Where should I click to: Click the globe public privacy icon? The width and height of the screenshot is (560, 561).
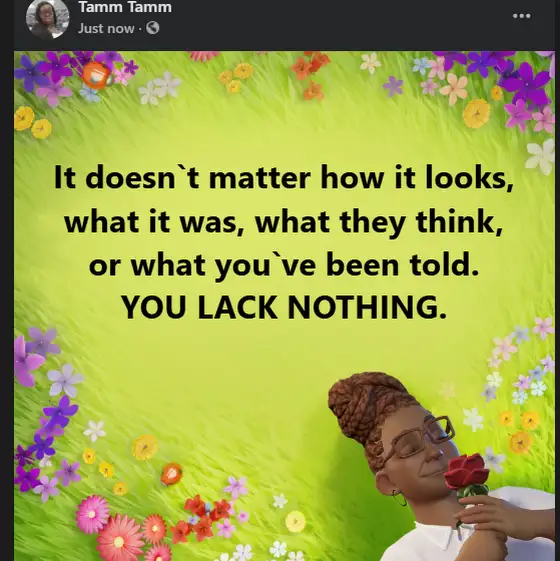pyautogui.click(x=153, y=28)
